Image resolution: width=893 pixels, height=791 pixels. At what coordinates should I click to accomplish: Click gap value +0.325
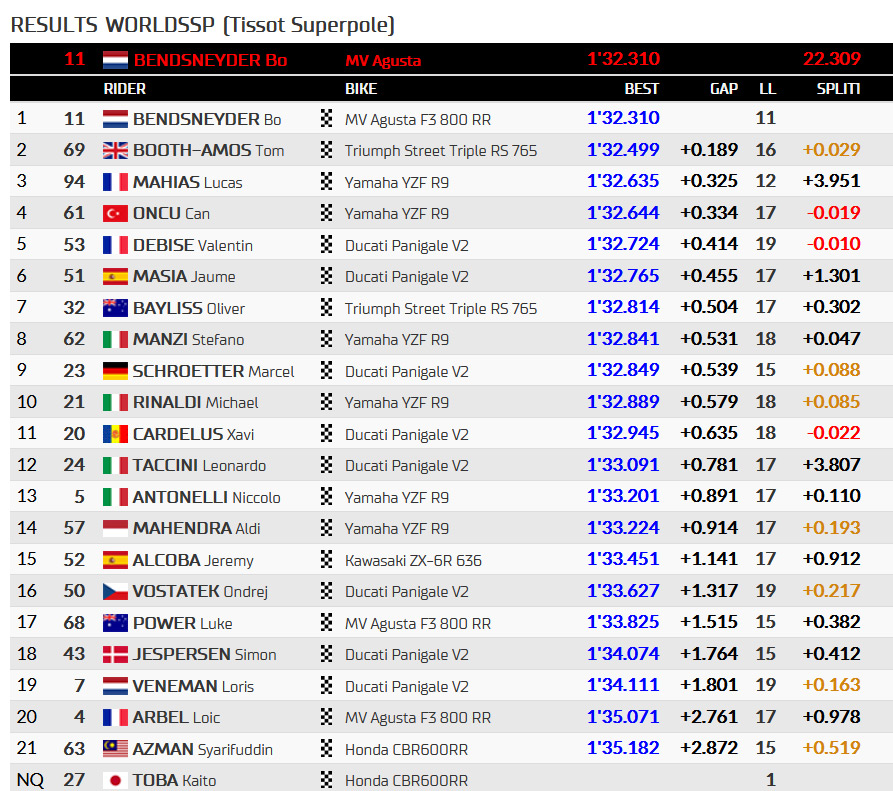coord(709,181)
